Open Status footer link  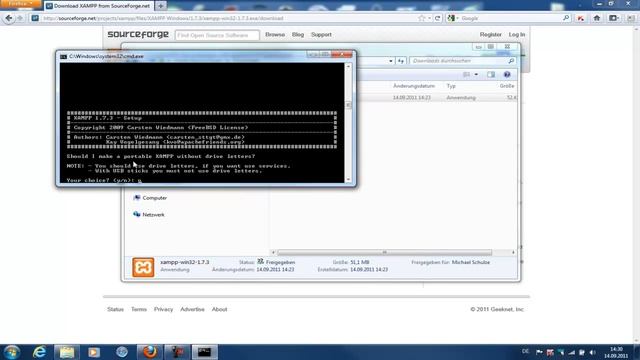pyautogui.click(x=116, y=309)
